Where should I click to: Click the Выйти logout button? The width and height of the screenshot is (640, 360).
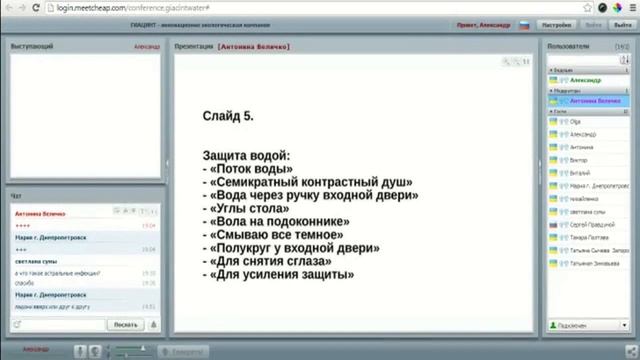point(622,25)
